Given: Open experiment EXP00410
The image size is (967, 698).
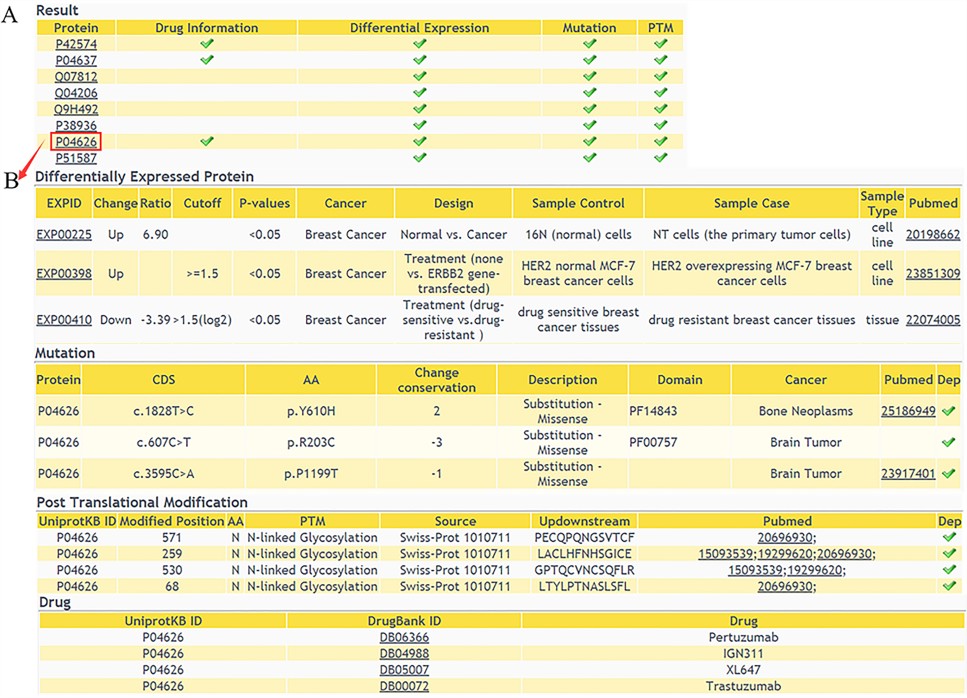Looking at the screenshot, I should coord(64,320).
